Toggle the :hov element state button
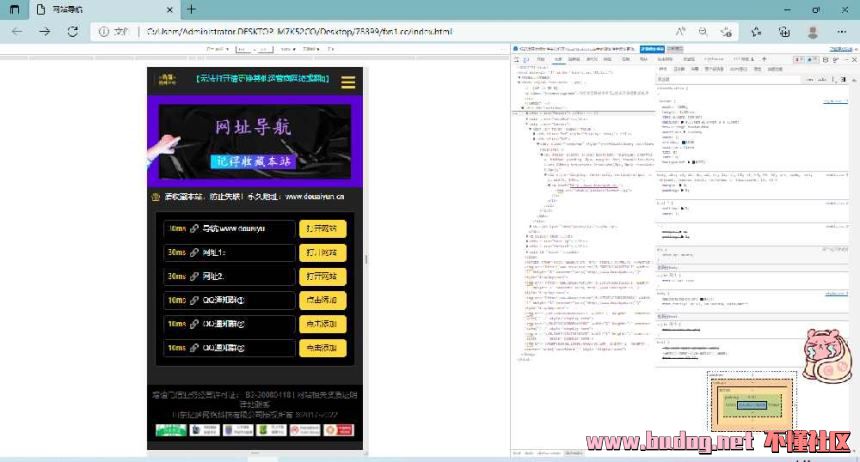The width and height of the screenshot is (860, 462). (811, 80)
